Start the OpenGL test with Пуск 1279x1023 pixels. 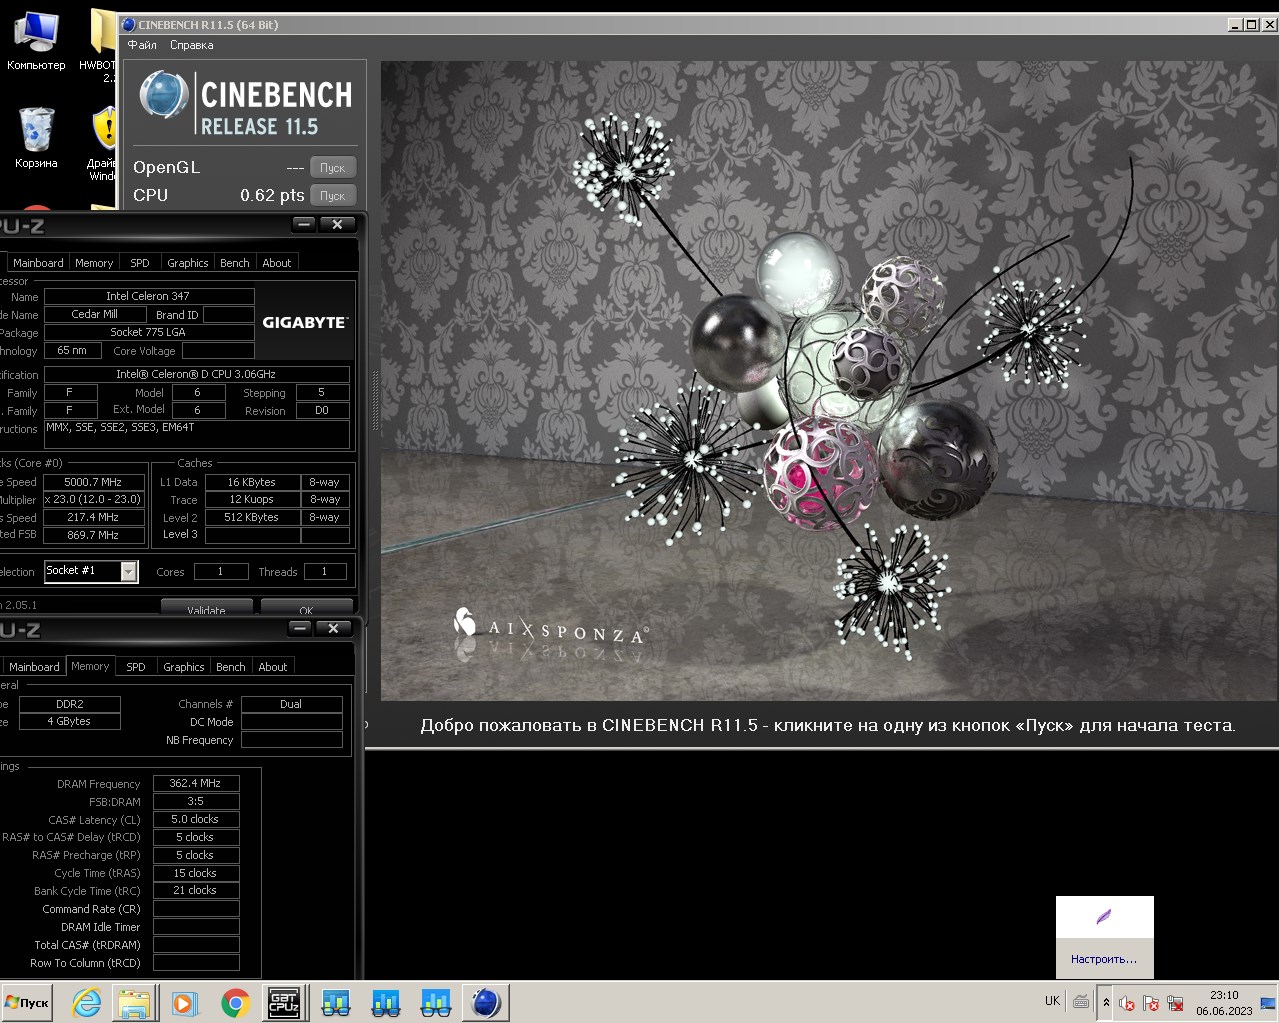click(x=333, y=168)
